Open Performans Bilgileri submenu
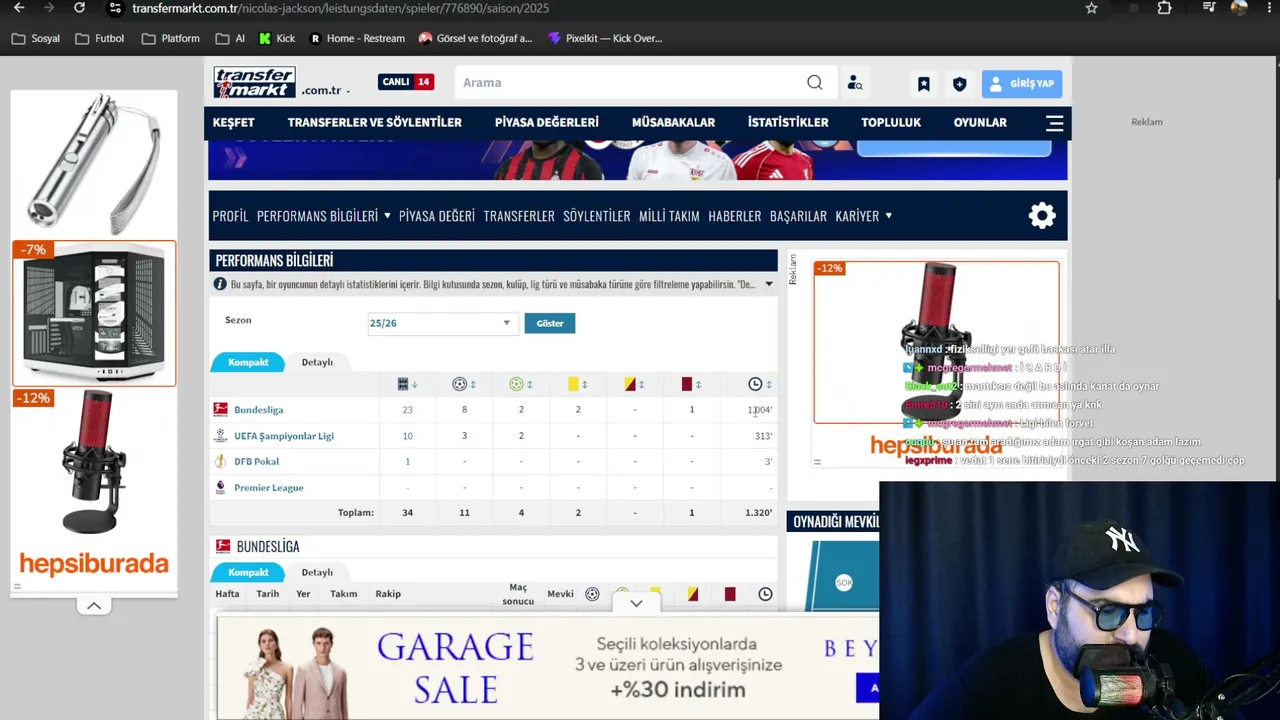 click(x=323, y=216)
